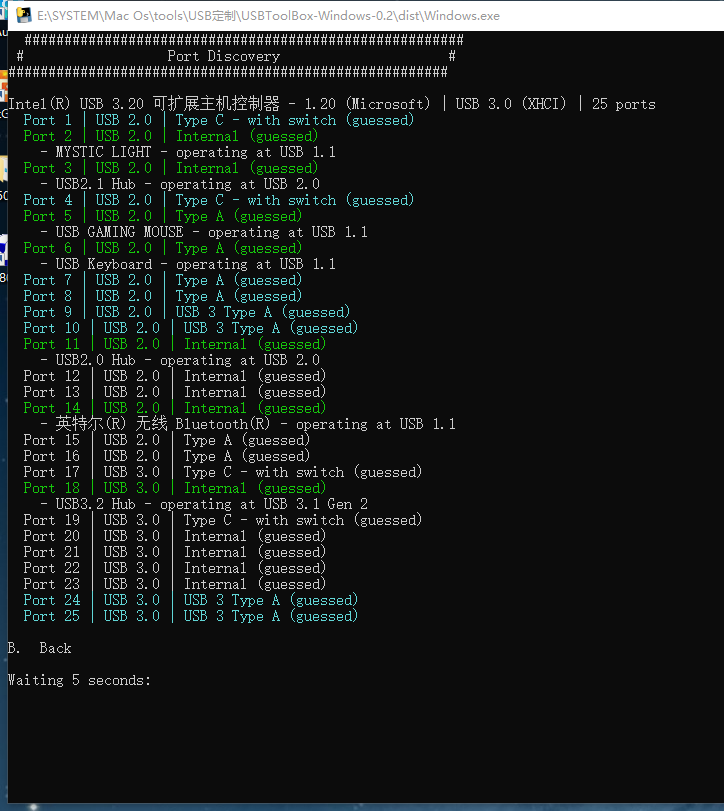Click the Port 6 Type A entry
The width and height of the screenshot is (724, 811).
tap(162, 248)
